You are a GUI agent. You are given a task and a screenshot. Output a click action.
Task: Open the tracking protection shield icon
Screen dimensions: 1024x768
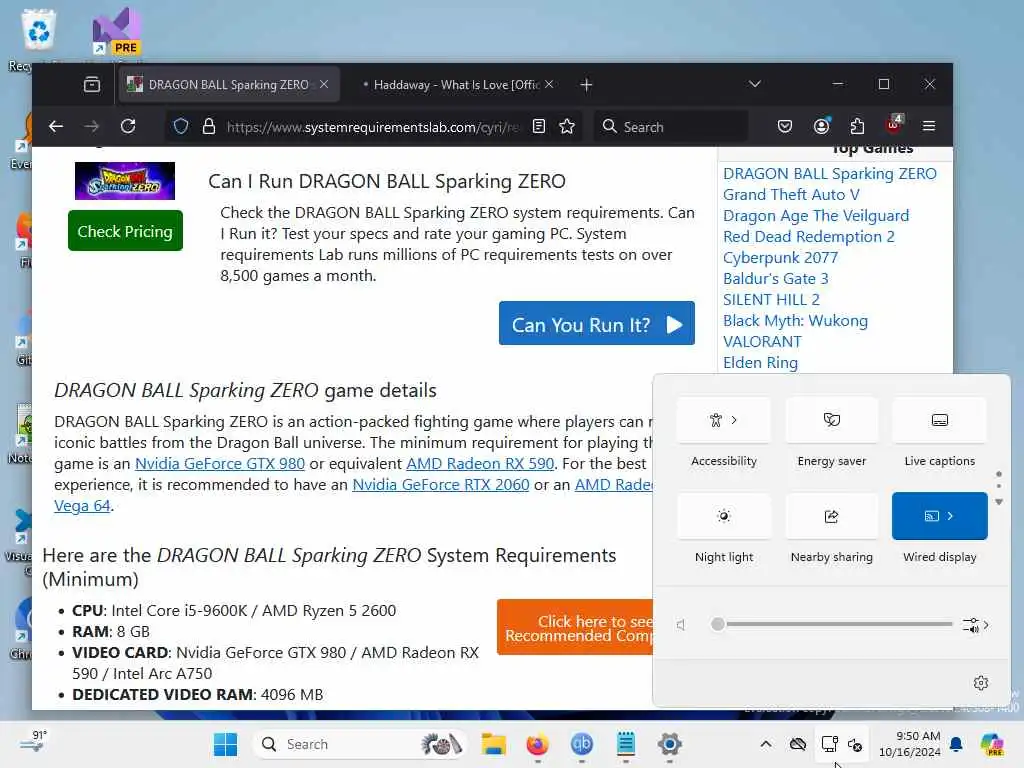(181, 126)
